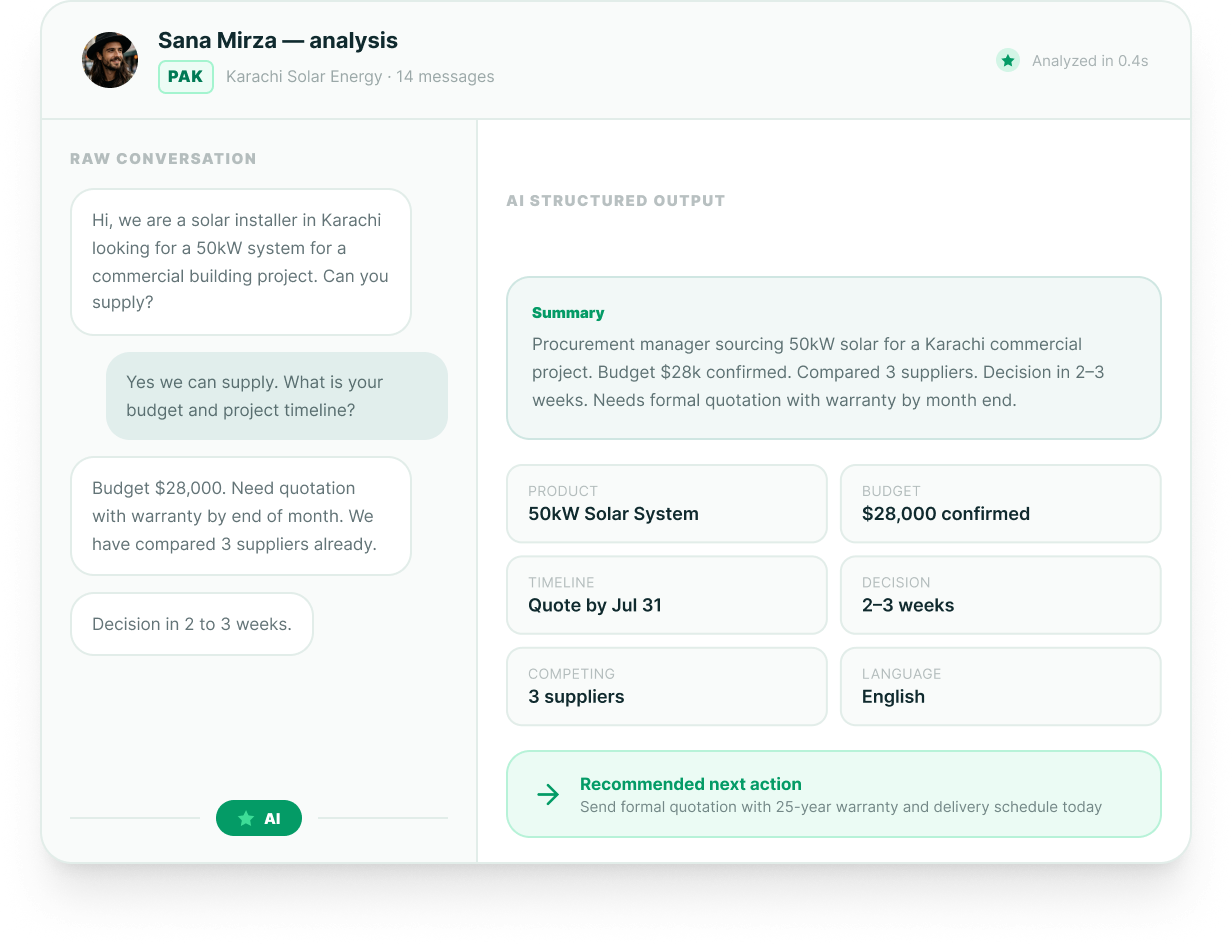Click the RAW CONVERSATION heading

click(163, 159)
